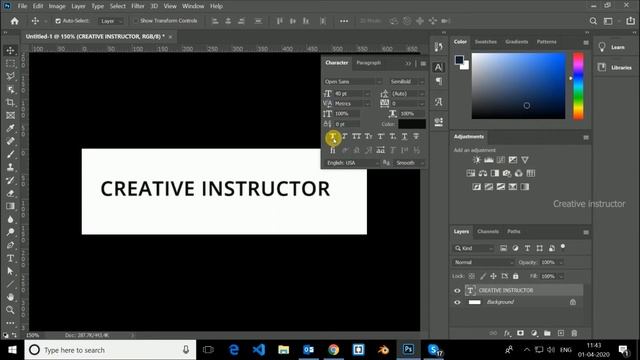This screenshot has height=360, width=640.
Task: Select the Hand tool
Action: (x=10, y=297)
